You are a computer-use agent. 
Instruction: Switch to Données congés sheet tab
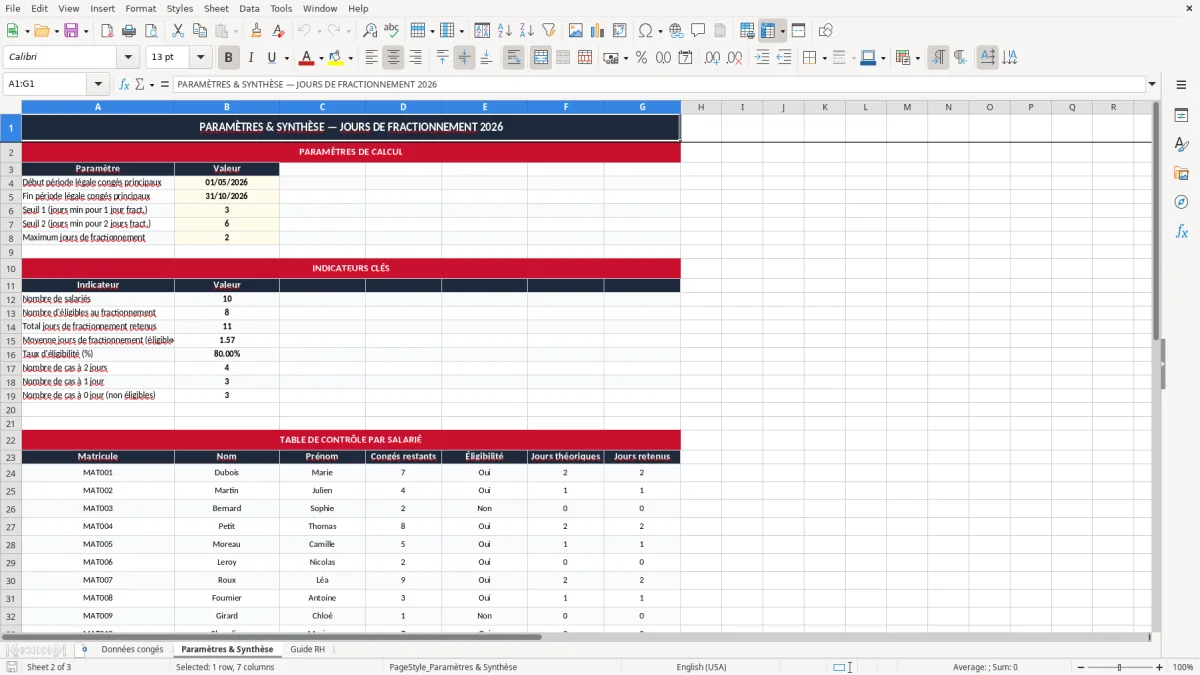pos(132,649)
